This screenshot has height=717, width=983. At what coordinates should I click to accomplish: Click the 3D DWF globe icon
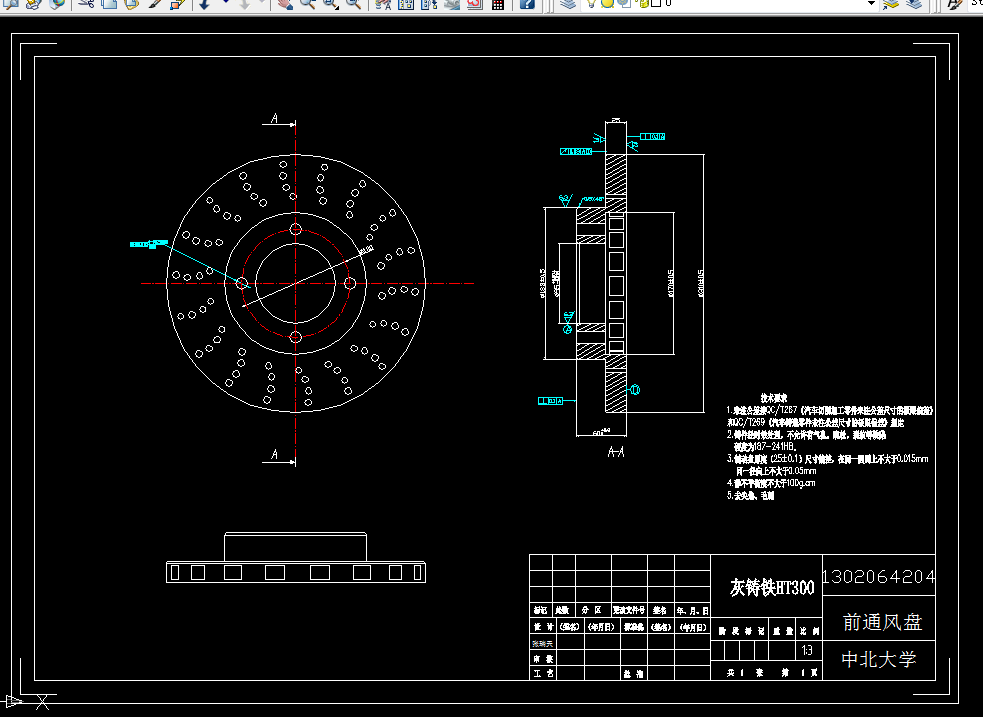click(57, 3)
